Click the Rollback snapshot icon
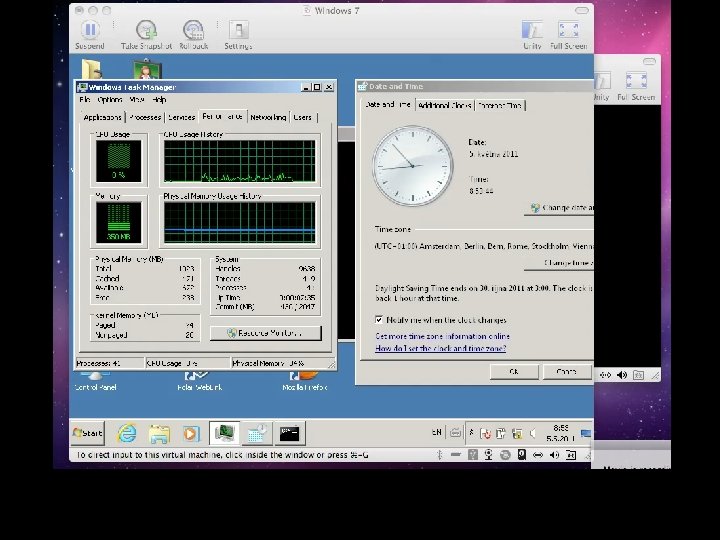This screenshot has height=540, width=720. pyautogui.click(x=194, y=31)
